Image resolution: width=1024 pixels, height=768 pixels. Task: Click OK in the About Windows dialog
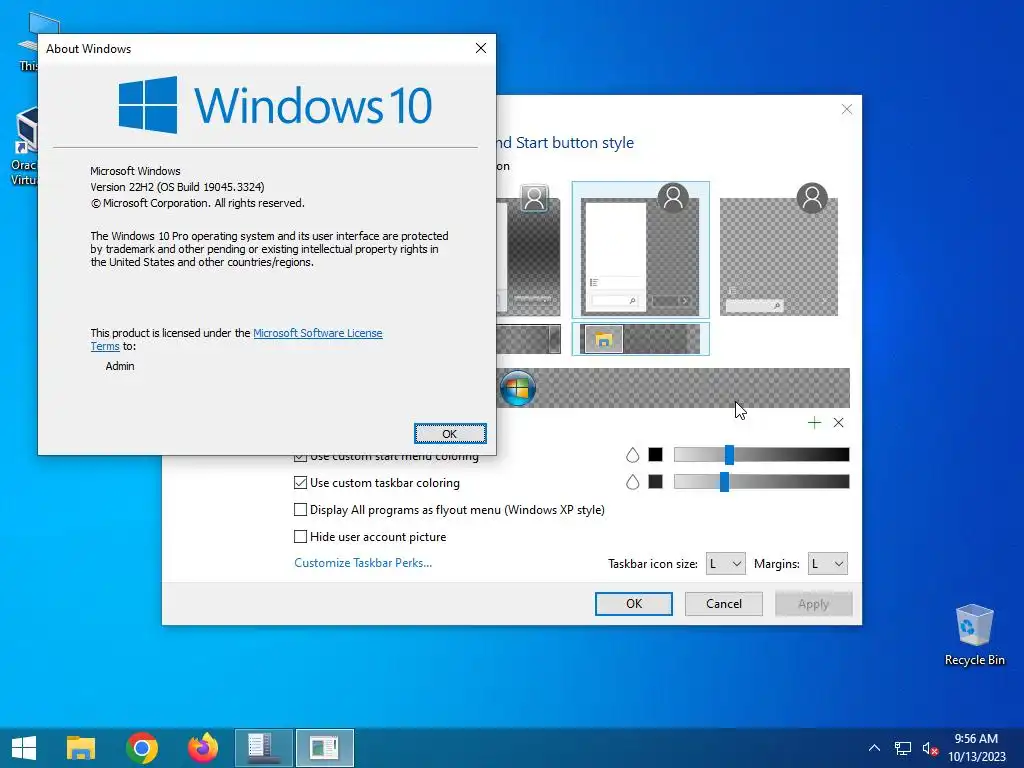pyautogui.click(x=450, y=434)
